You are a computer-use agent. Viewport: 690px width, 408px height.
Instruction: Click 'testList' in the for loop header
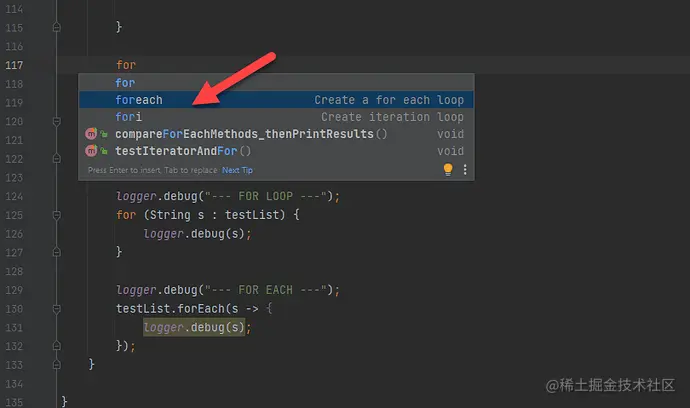pos(252,215)
